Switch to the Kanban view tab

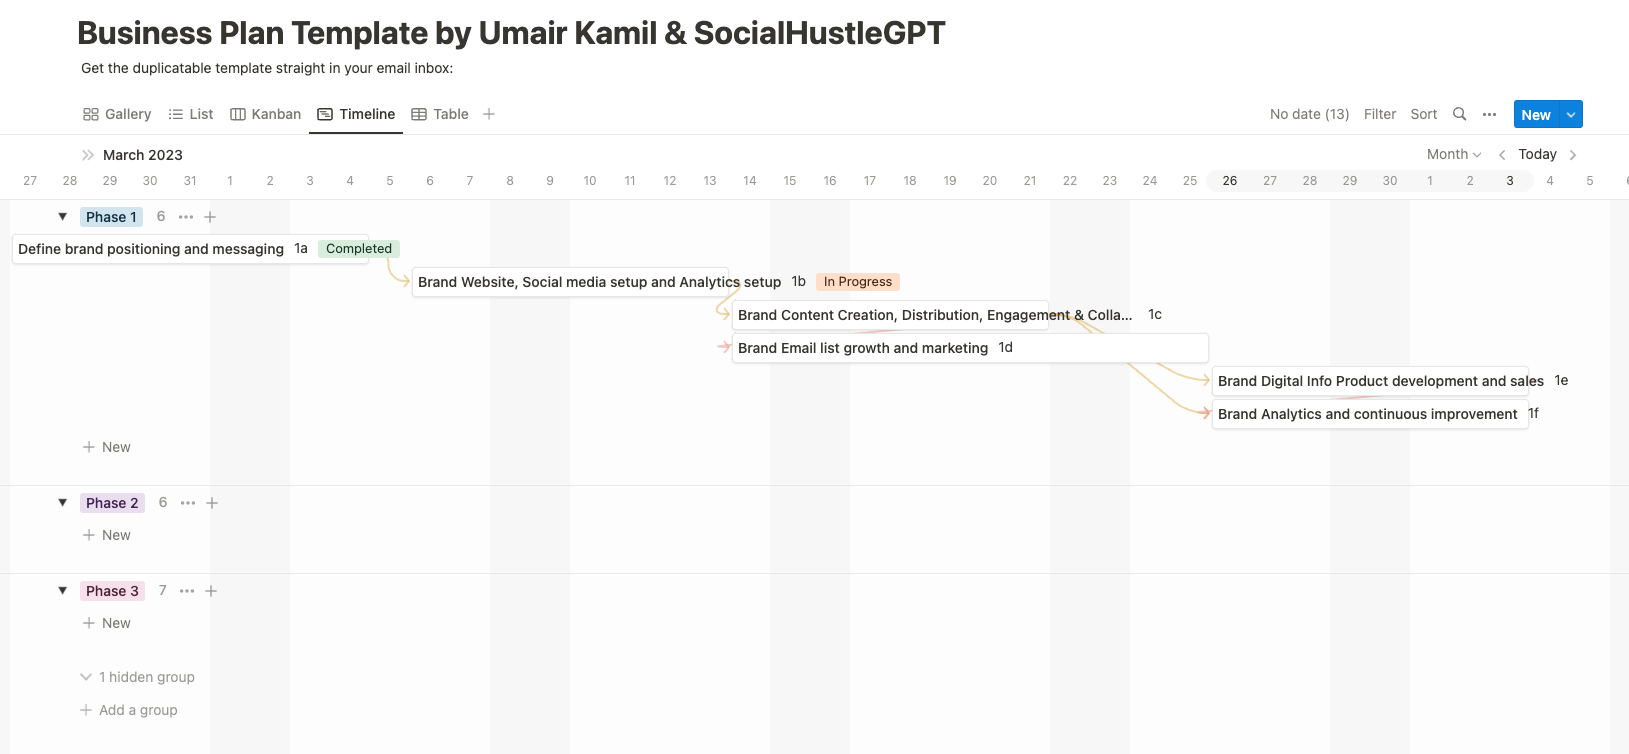266,114
